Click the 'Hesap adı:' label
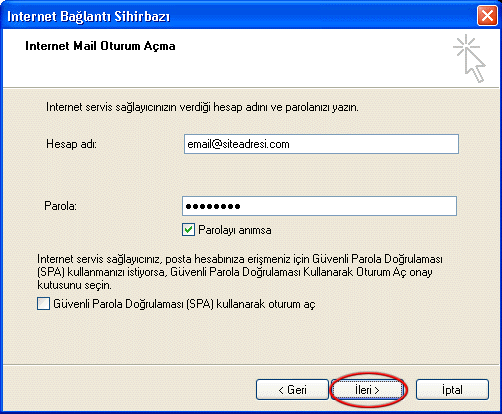 (71, 144)
